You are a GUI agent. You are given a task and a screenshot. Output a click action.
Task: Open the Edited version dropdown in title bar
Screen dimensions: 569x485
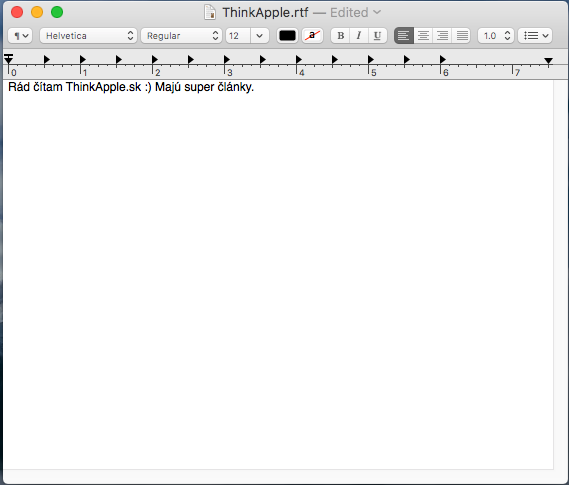coord(356,12)
